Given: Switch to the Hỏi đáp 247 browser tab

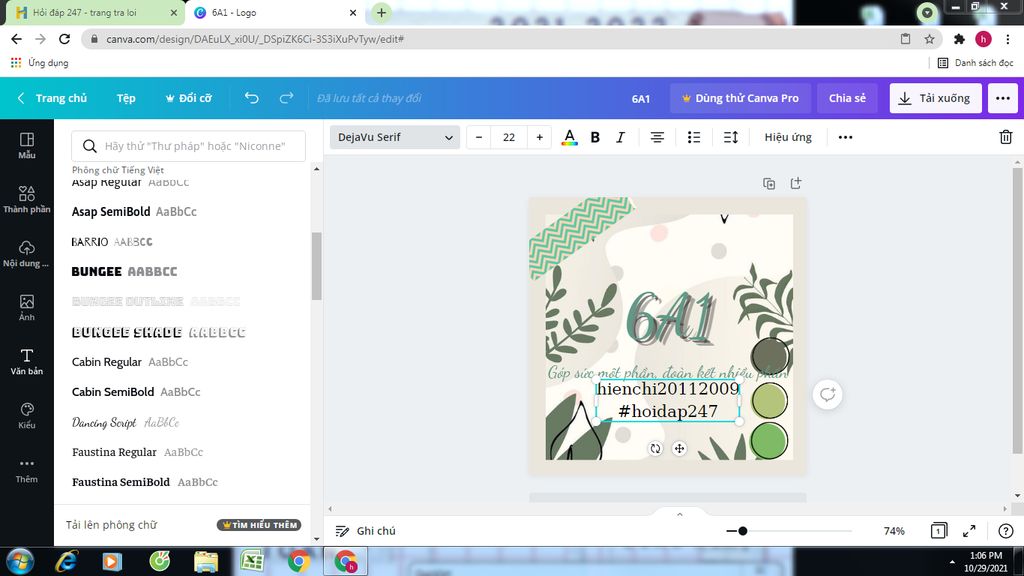Looking at the screenshot, I should point(91,12).
